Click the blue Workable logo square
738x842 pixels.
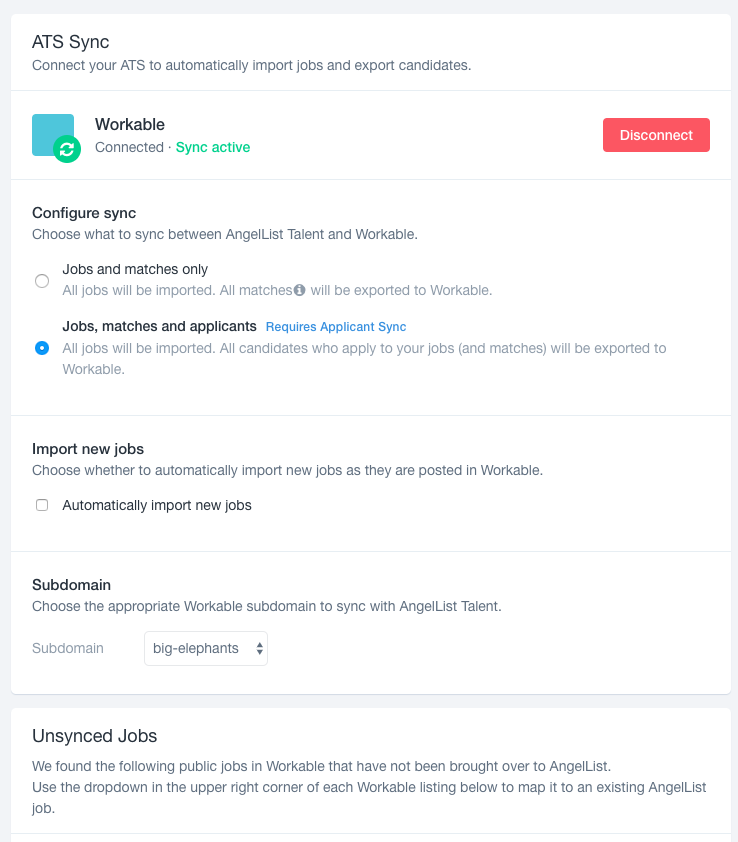pos(53,135)
